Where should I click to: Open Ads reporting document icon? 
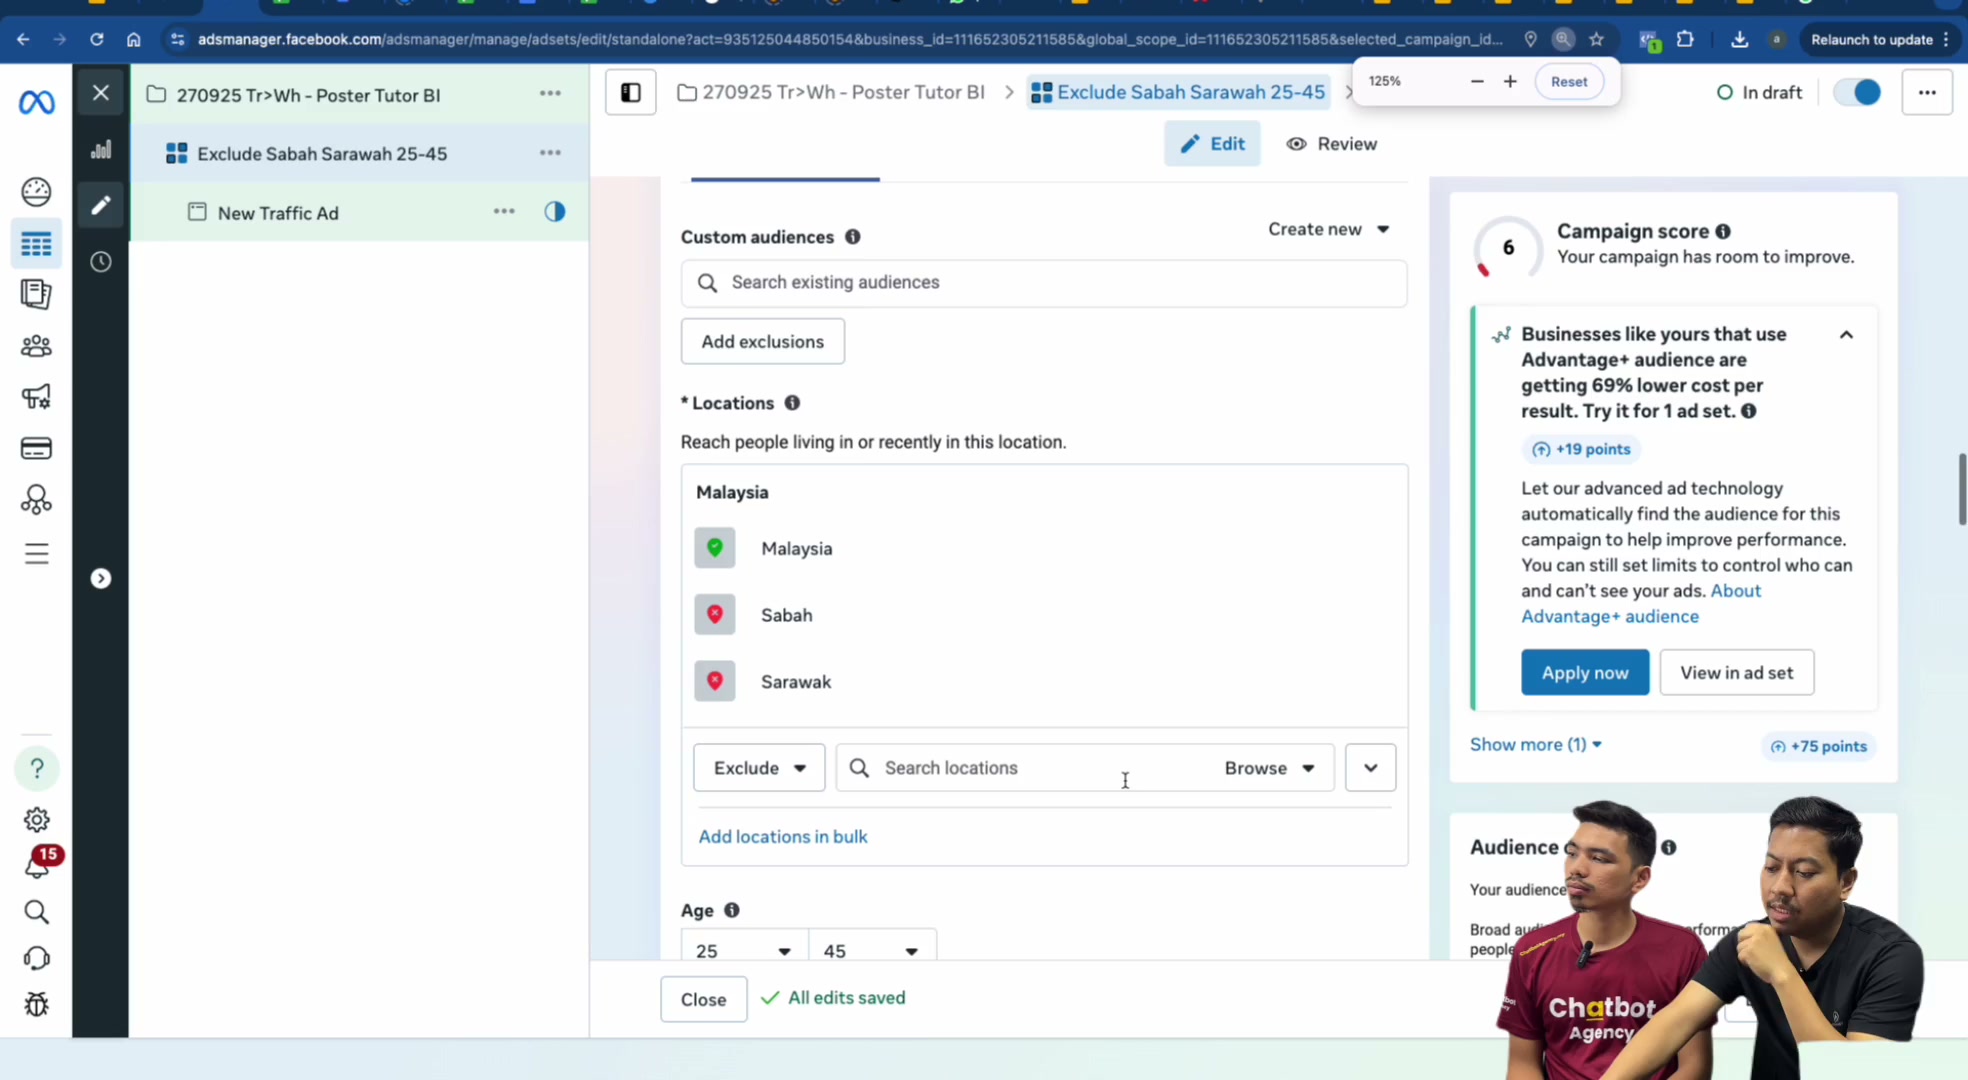(x=36, y=294)
